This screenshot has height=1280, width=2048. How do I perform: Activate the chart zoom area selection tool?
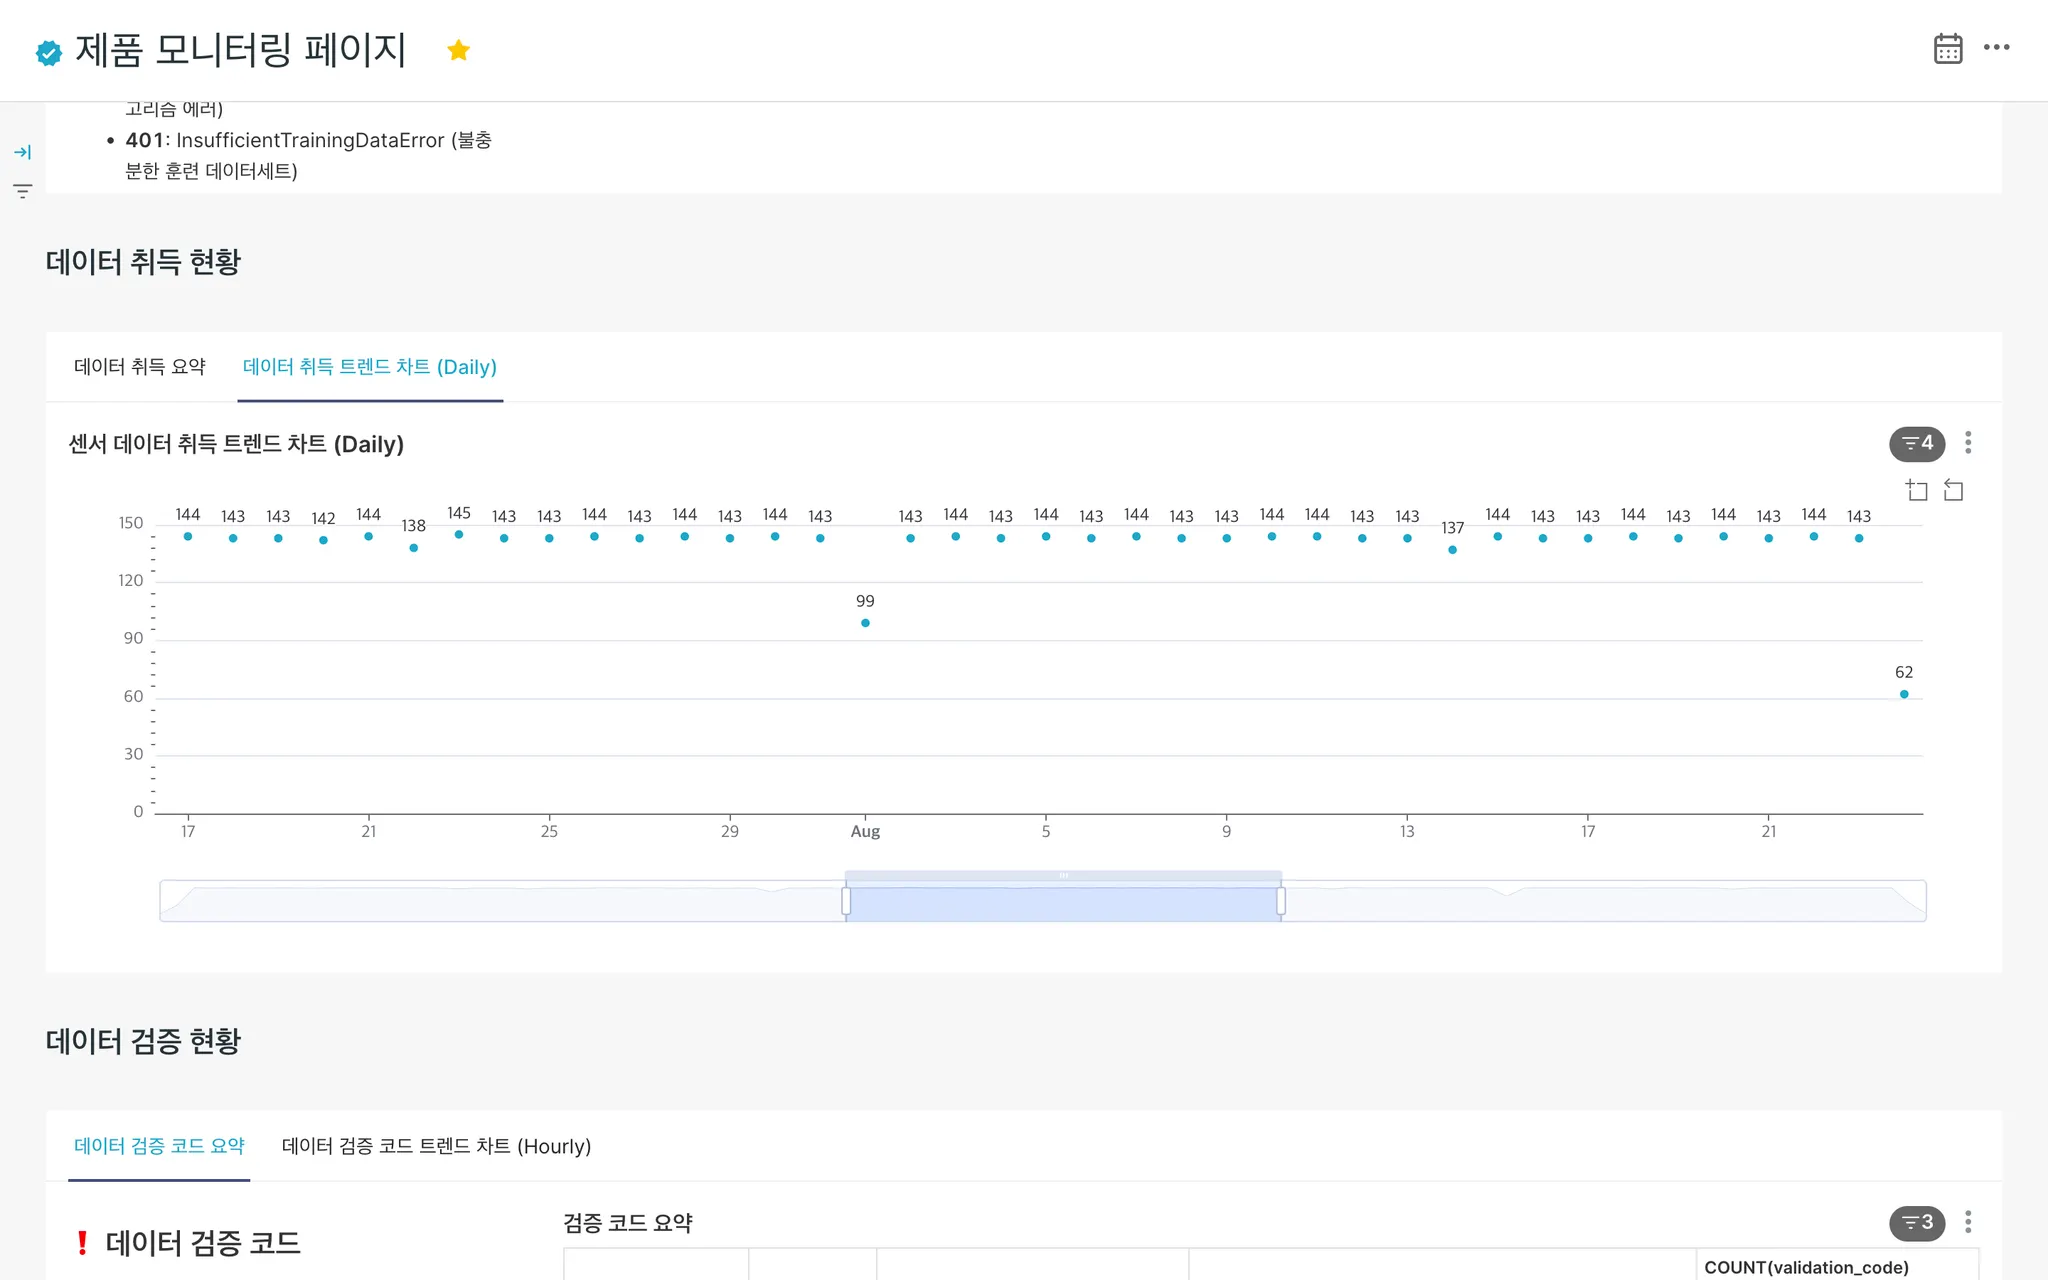pos(1916,490)
